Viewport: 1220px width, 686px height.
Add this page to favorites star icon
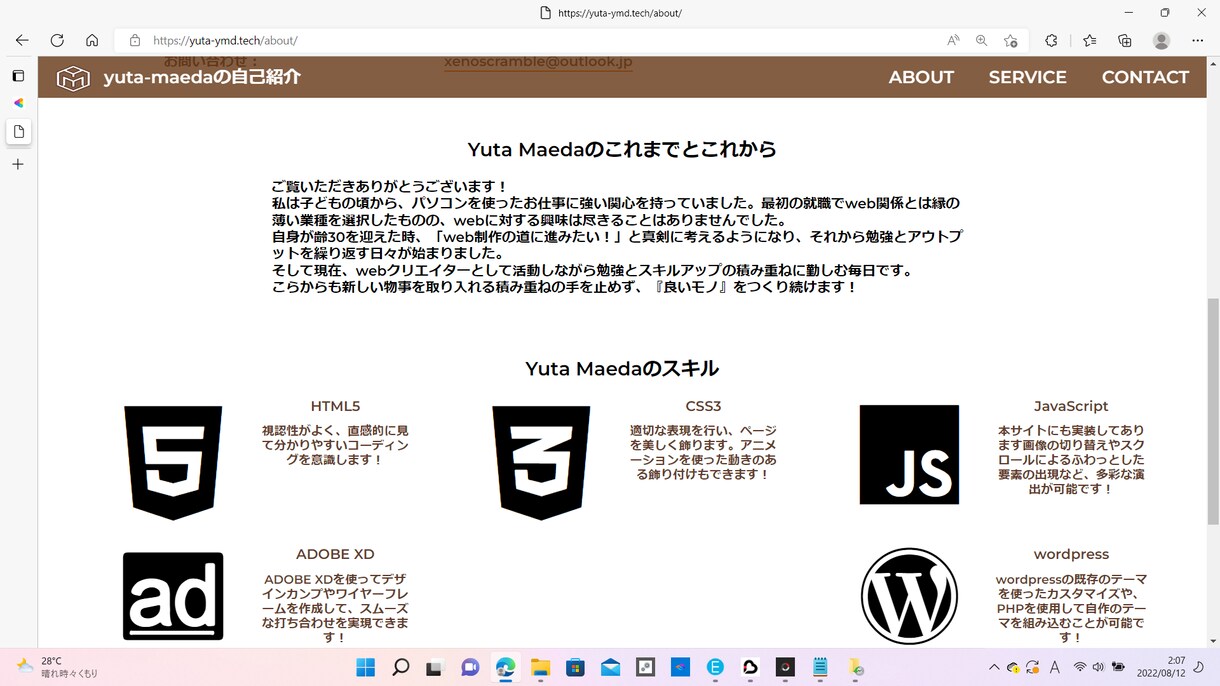pyautogui.click(x=1010, y=41)
